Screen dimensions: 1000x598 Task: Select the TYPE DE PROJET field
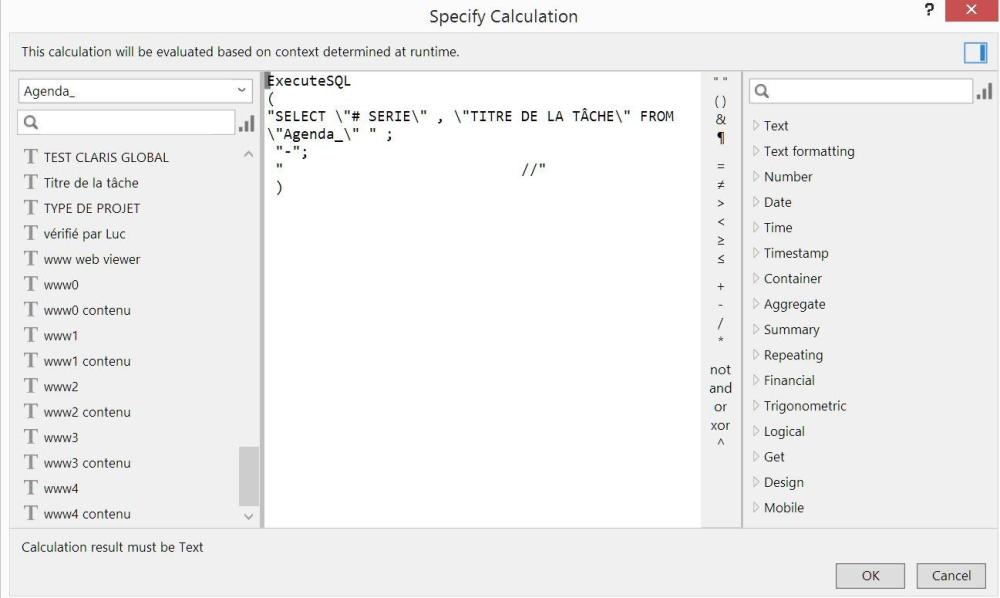91,208
